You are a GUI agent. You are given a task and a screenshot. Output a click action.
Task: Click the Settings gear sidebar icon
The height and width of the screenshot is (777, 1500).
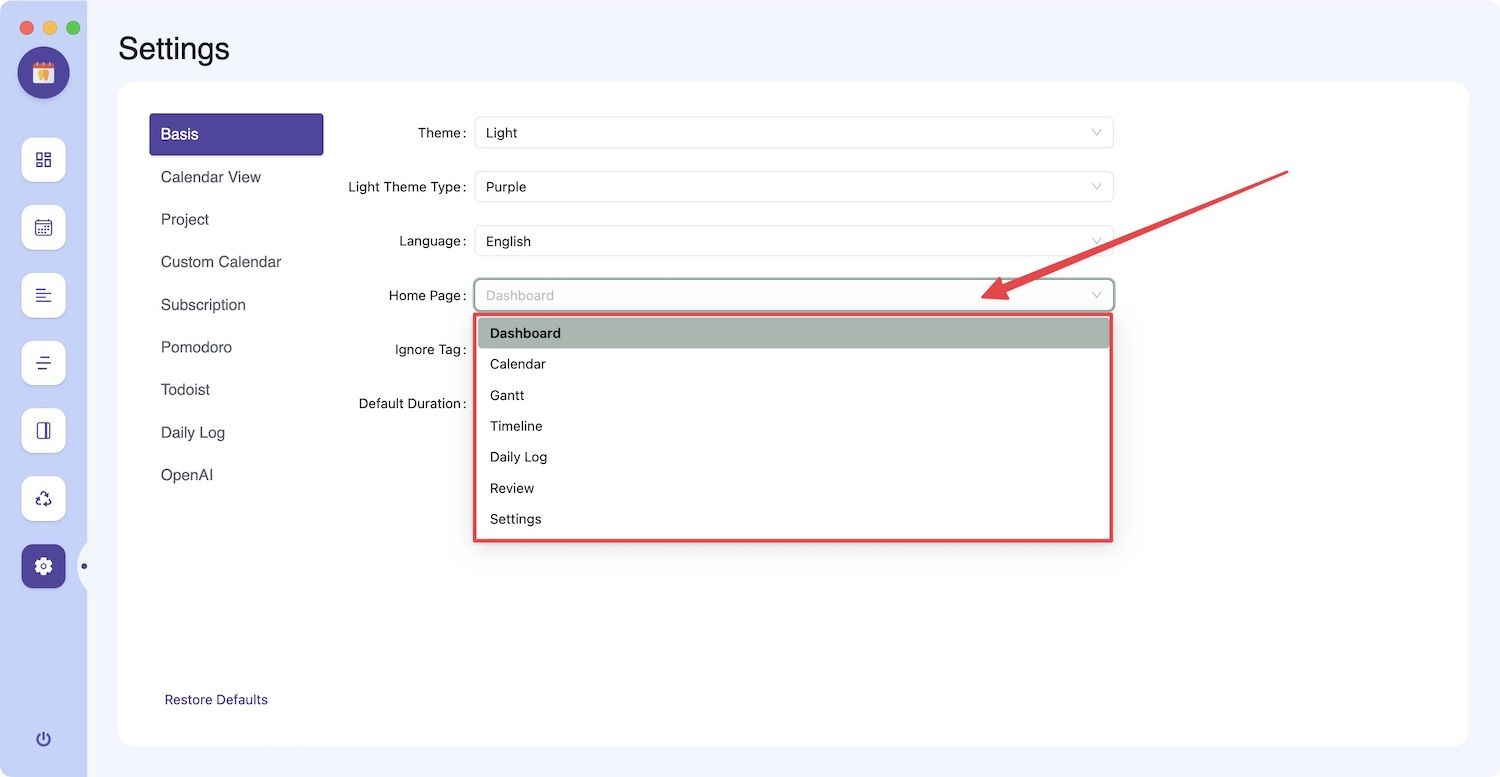[x=43, y=566]
